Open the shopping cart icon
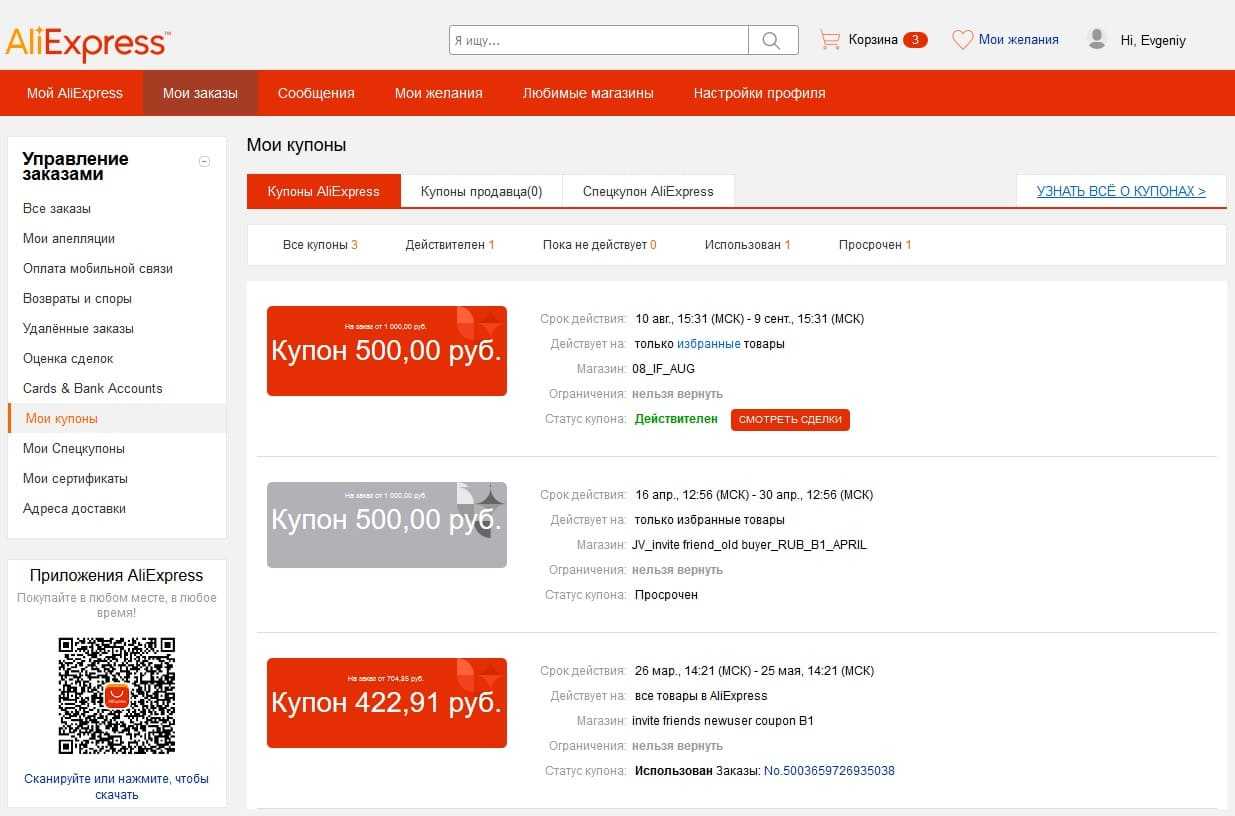Screen dimensions: 1235x816 click(829, 40)
